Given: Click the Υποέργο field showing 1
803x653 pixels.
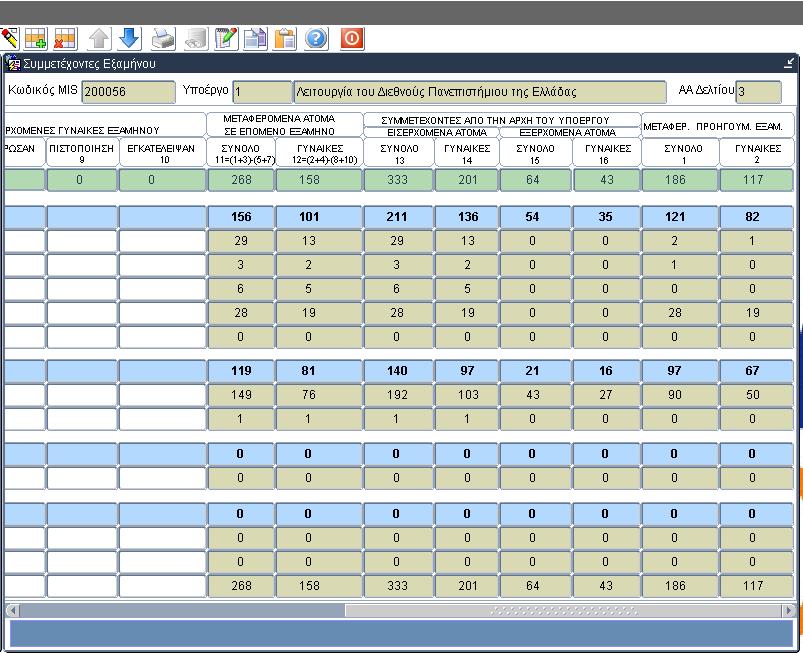Looking at the screenshot, I should (x=262, y=92).
